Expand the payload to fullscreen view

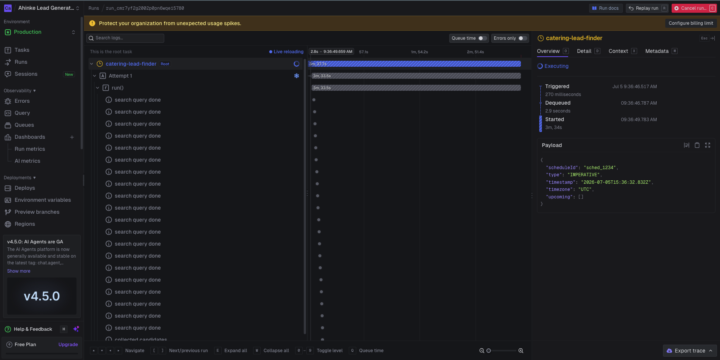[x=708, y=145]
